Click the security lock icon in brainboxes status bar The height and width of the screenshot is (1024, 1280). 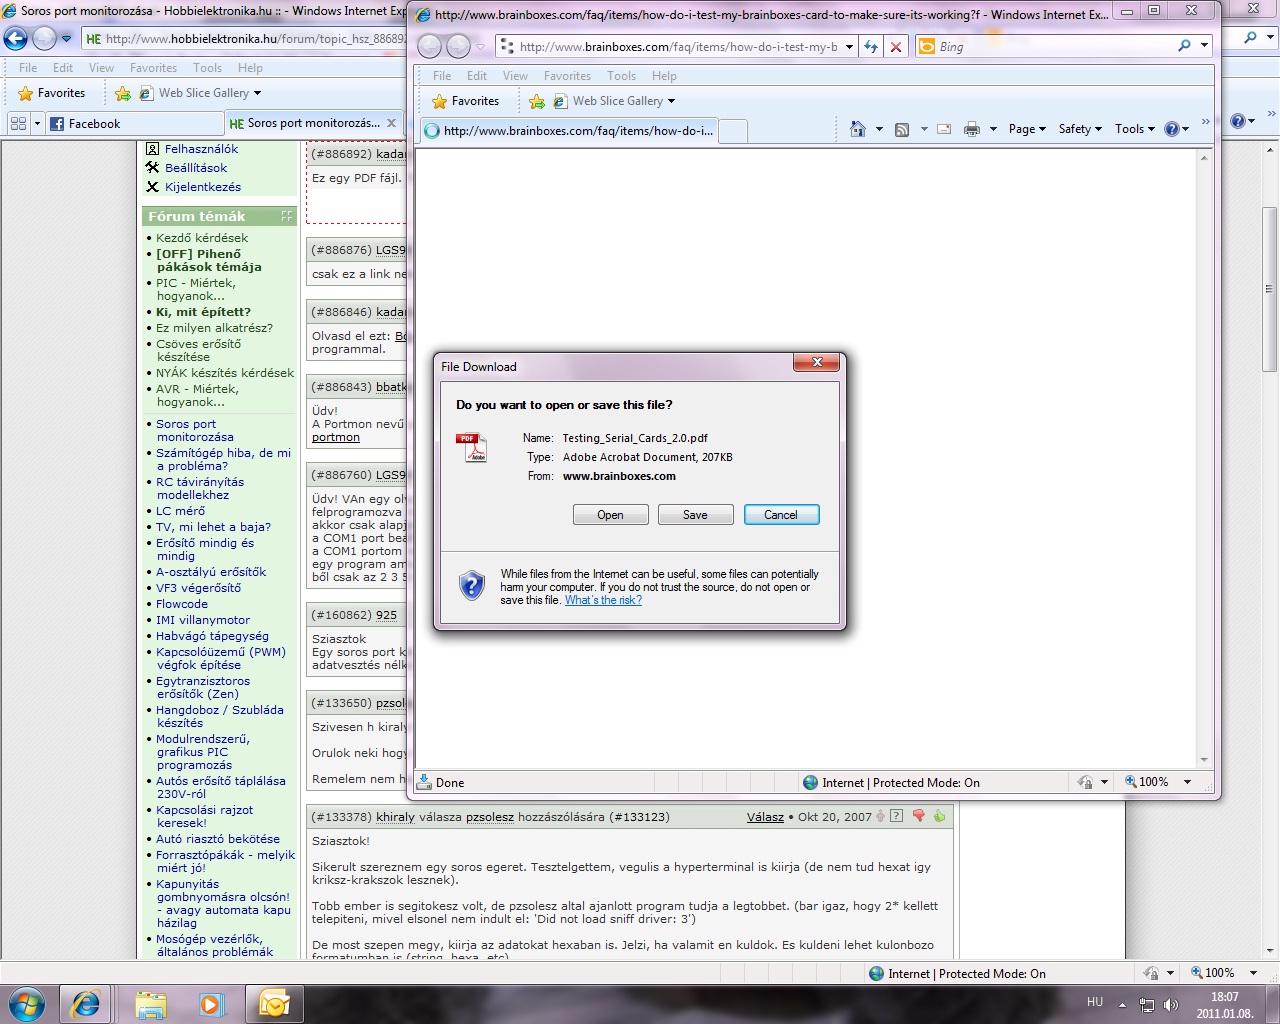1085,782
